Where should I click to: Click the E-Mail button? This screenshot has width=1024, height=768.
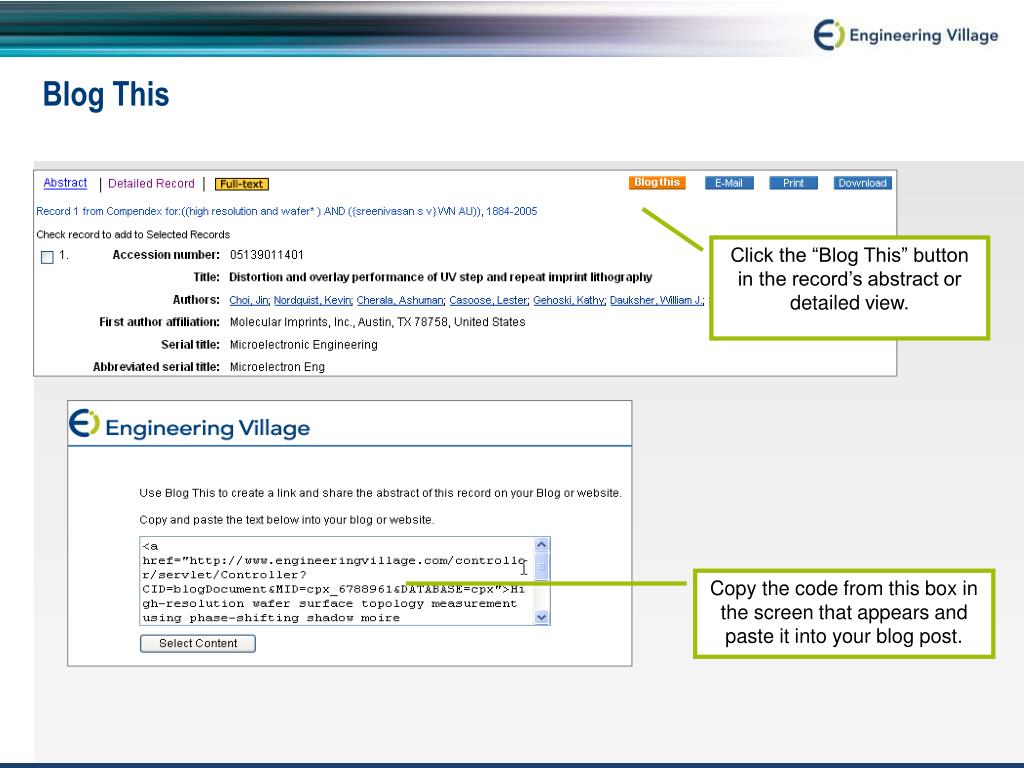pos(729,184)
